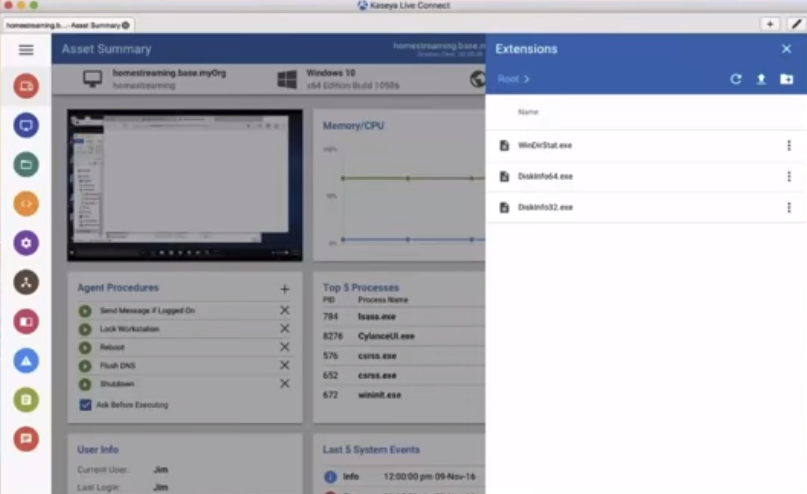
Task: Click the csrss.exe process with PID 576
Action: point(404,356)
